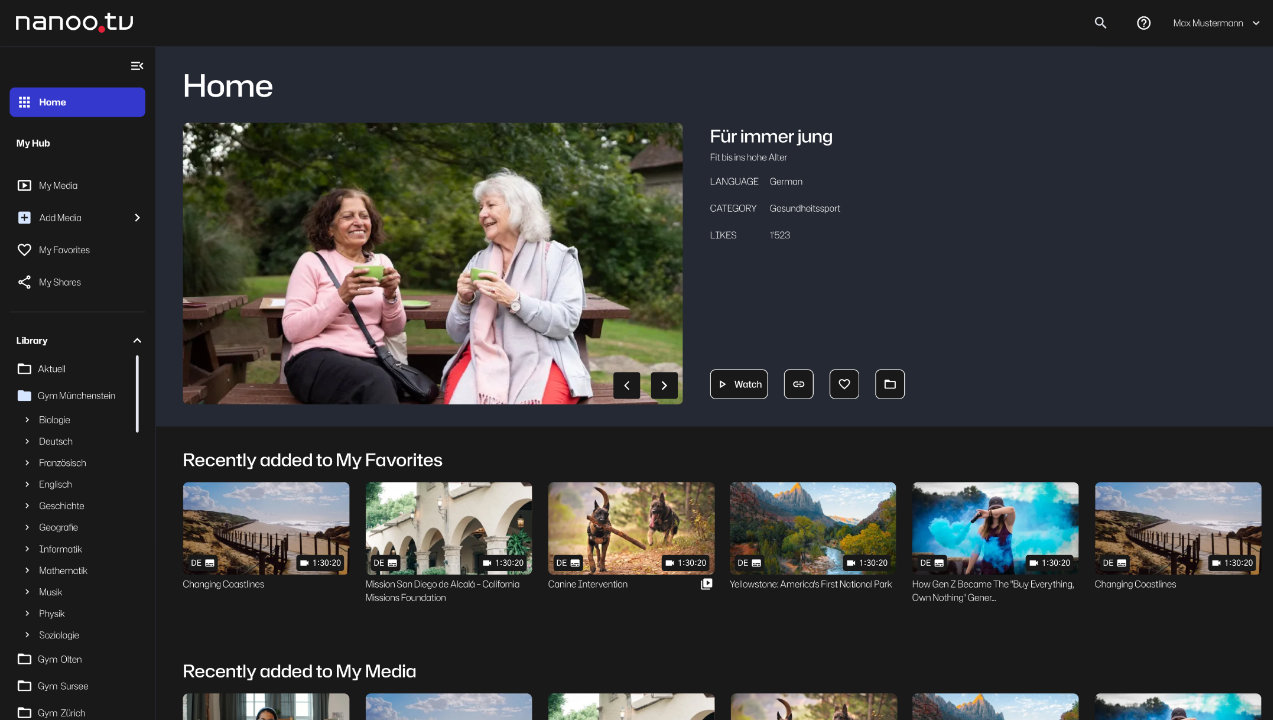Expand the Englisch subfolder chevron
The height and width of the screenshot is (720, 1273).
click(x=27, y=484)
